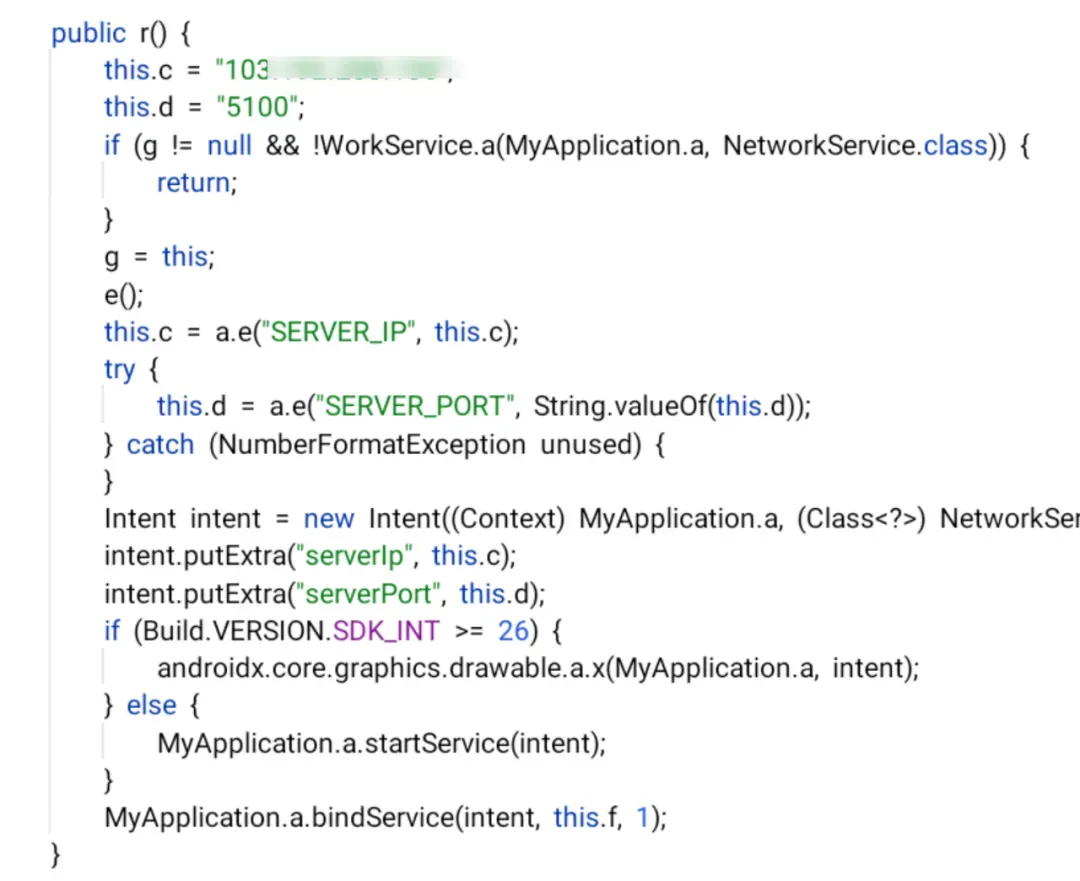The height and width of the screenshot is (881, 1080).
Task: Click the purple SDK_INT constant
Action: click(x=386, y=631)
